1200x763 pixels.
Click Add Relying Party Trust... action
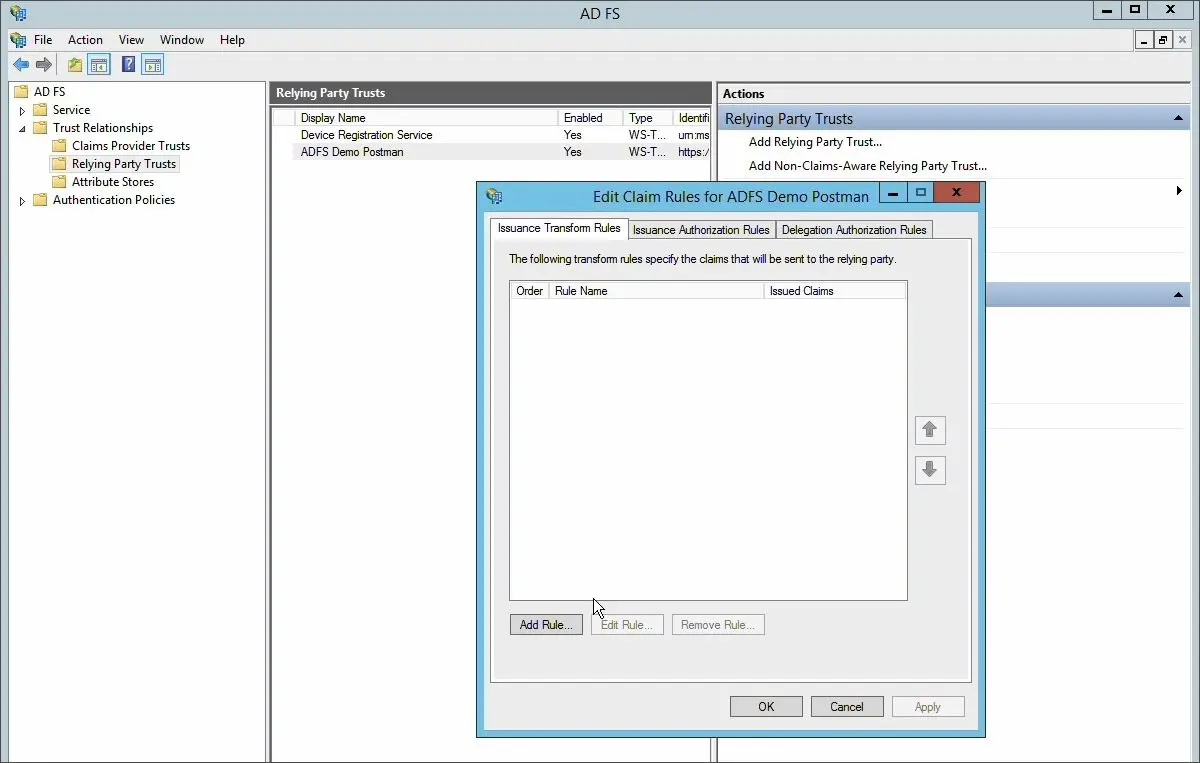(x=815, y=142)
